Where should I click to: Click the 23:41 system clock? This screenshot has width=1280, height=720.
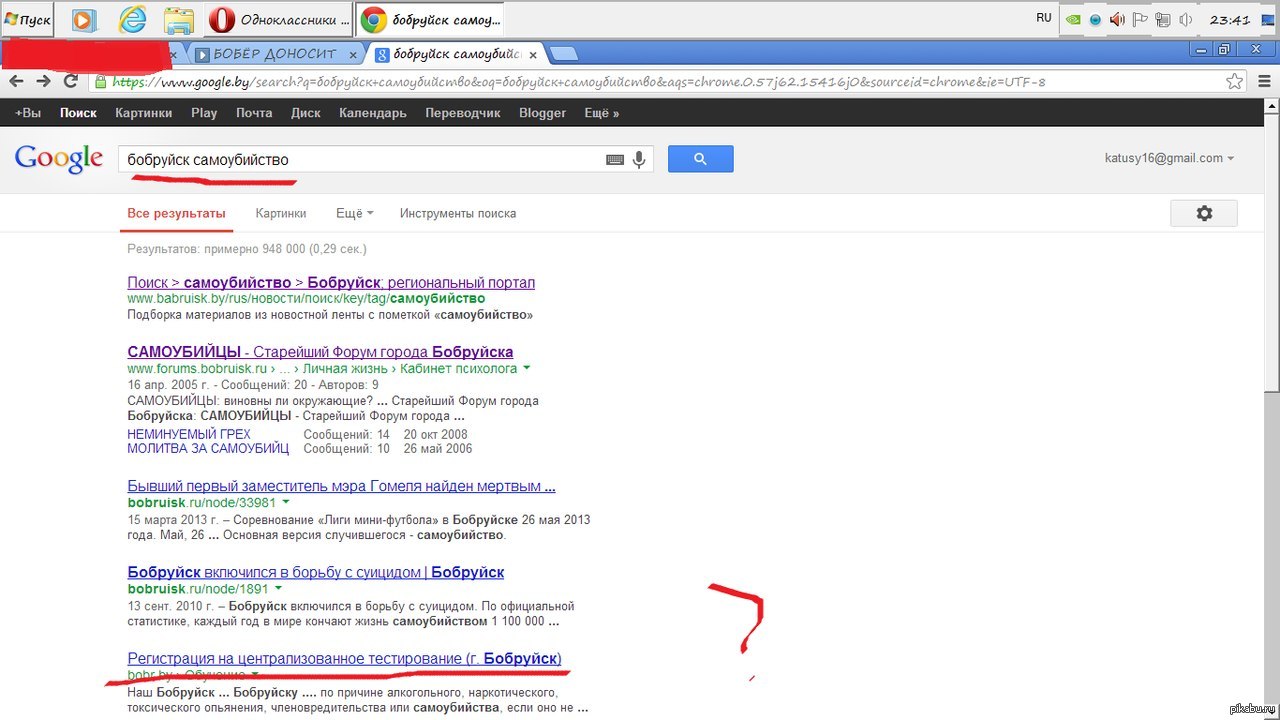tap(1229, 19)
